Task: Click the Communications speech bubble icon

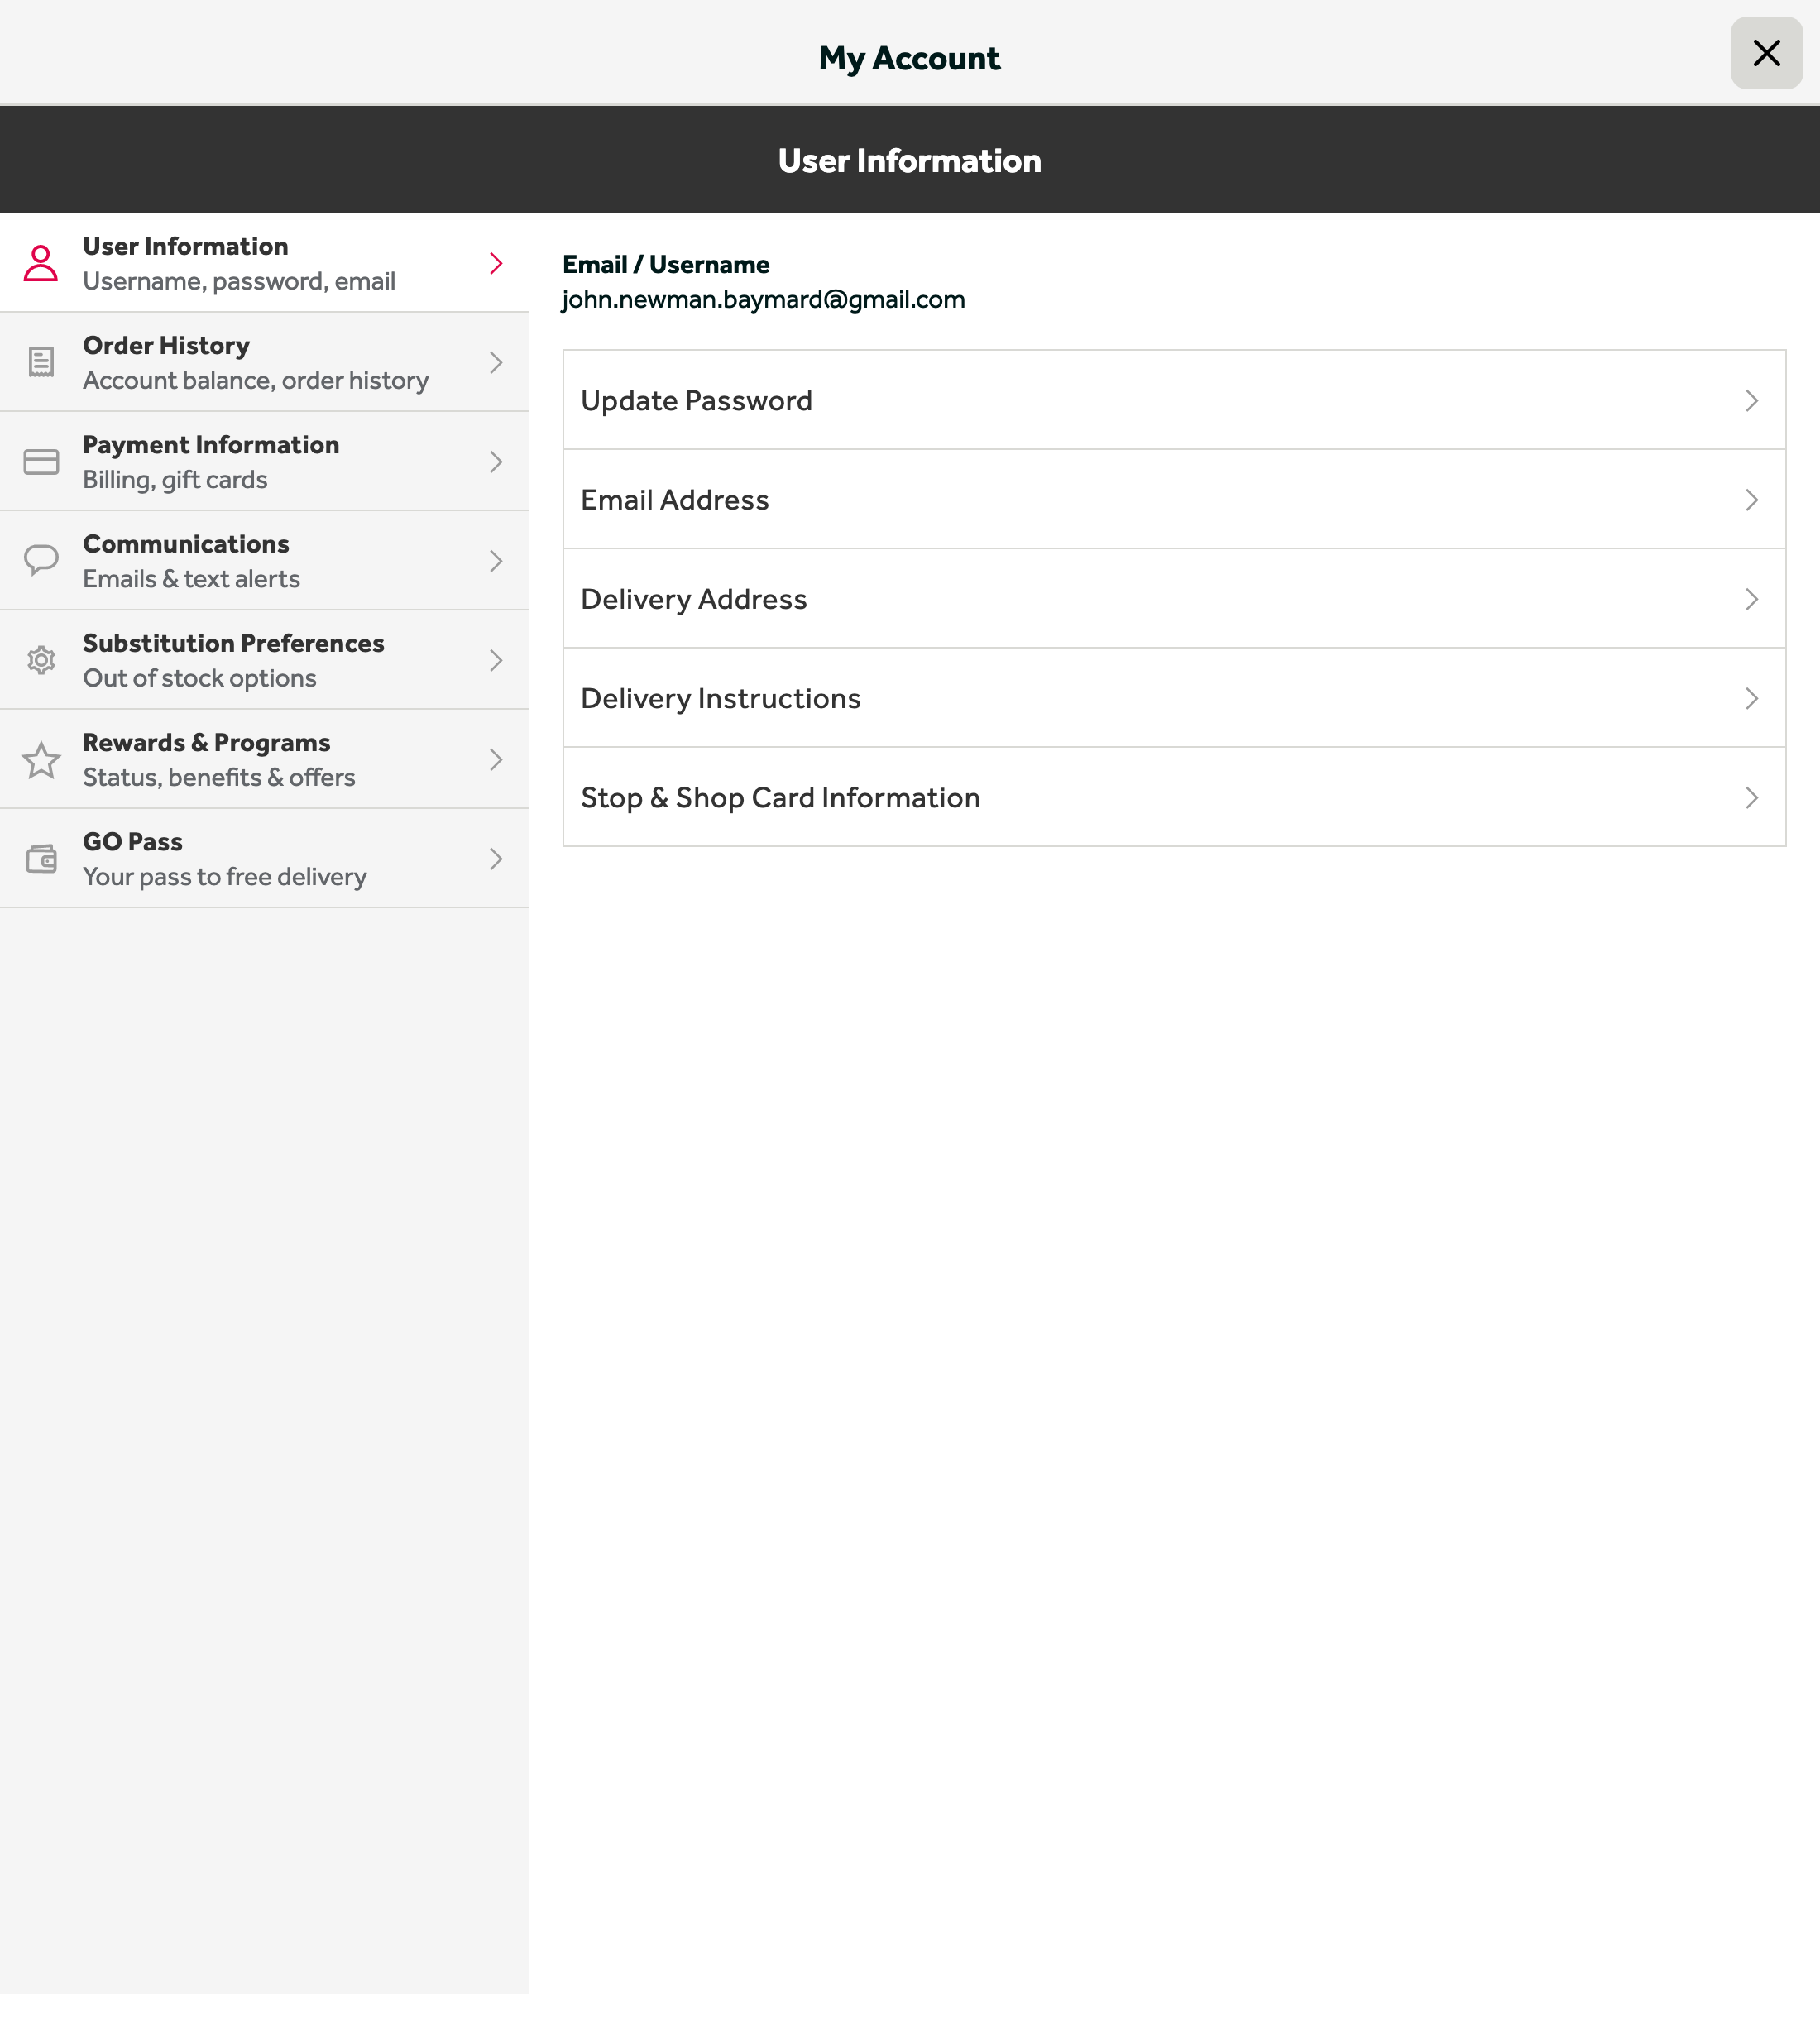Action: 40,560
